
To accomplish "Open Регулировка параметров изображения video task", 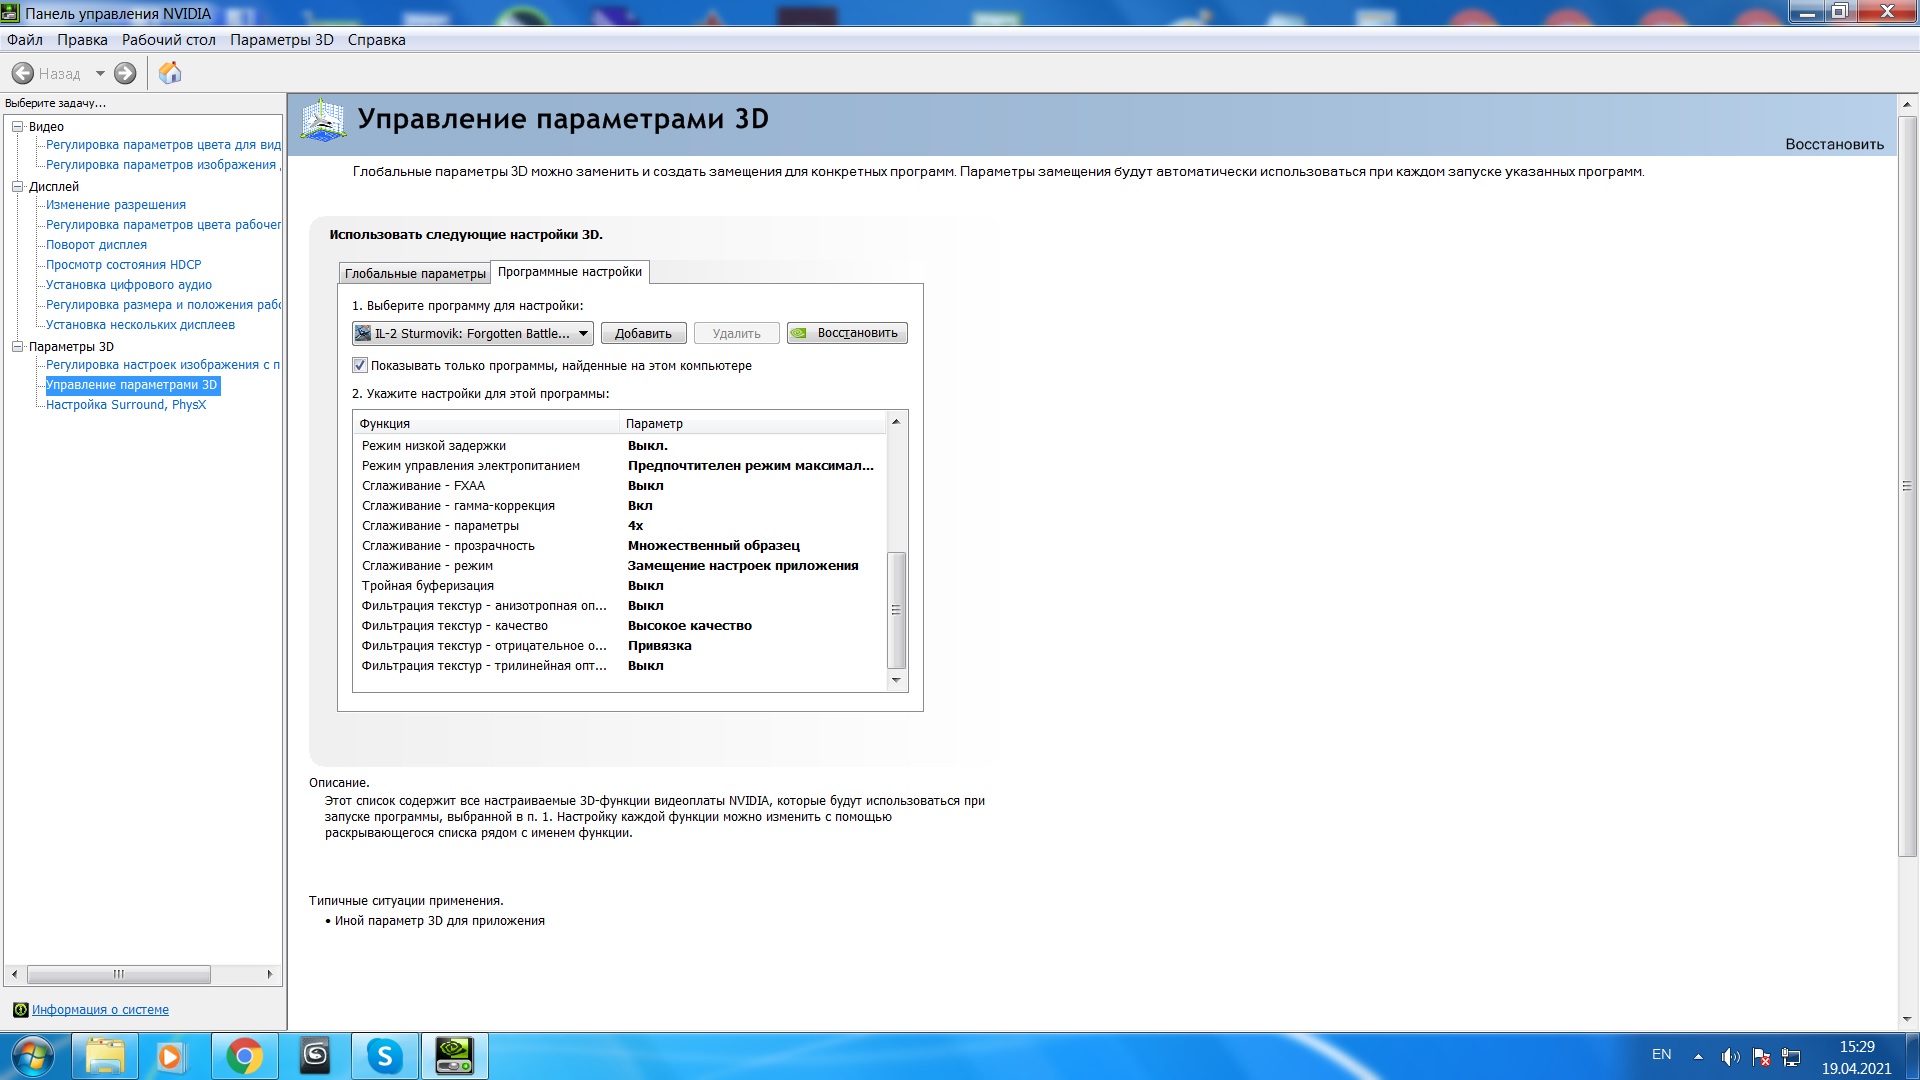I will [x=163, y=165].
